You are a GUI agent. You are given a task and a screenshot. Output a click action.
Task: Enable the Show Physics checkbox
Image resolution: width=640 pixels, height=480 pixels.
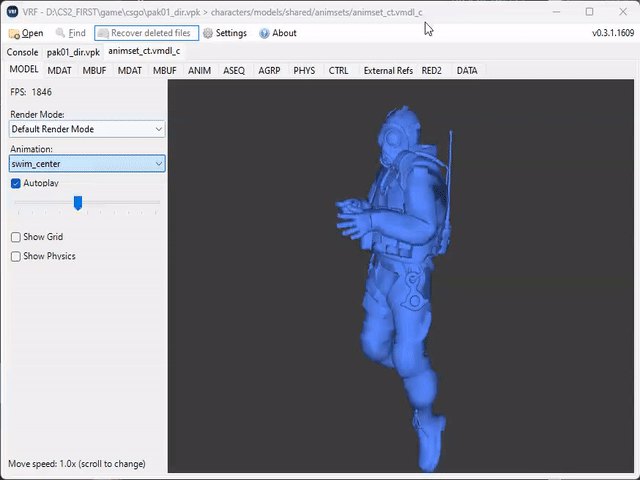click(16, 256)
